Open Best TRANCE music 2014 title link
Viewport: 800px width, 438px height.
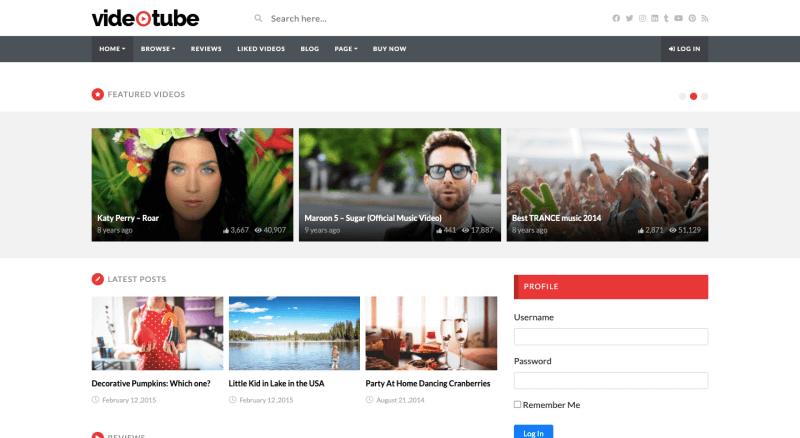tap(557, 218)
